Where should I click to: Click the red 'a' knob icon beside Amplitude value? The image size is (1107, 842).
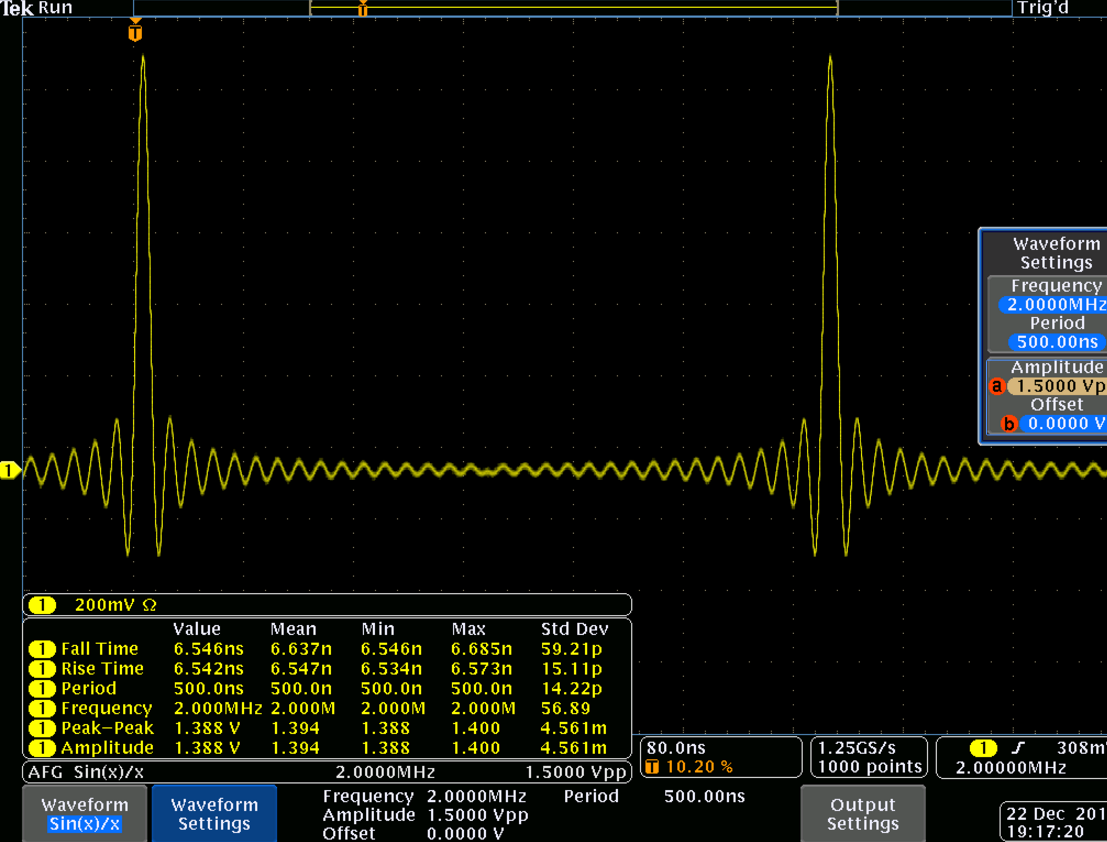[x=997, y=386]
